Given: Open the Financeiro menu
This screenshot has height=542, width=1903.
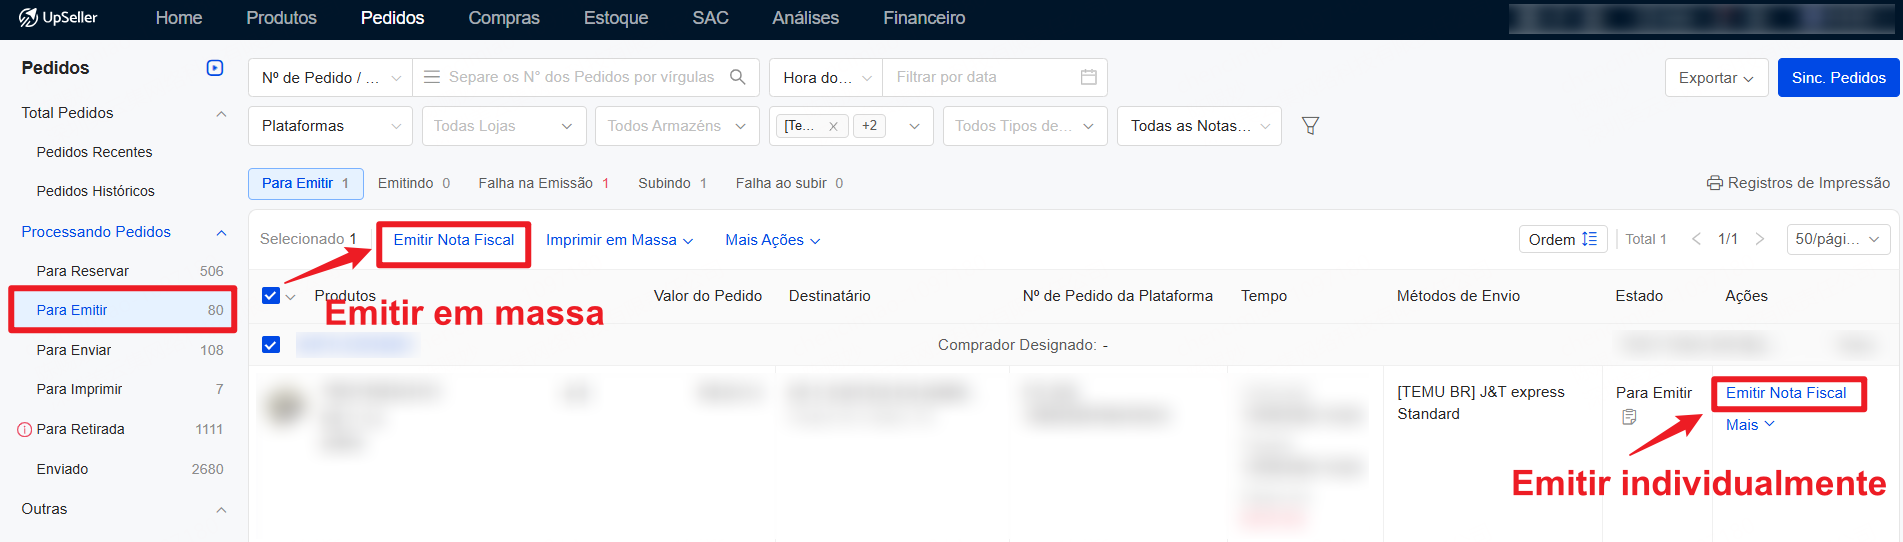Looking at the screenshot, I should click(924, 18).
